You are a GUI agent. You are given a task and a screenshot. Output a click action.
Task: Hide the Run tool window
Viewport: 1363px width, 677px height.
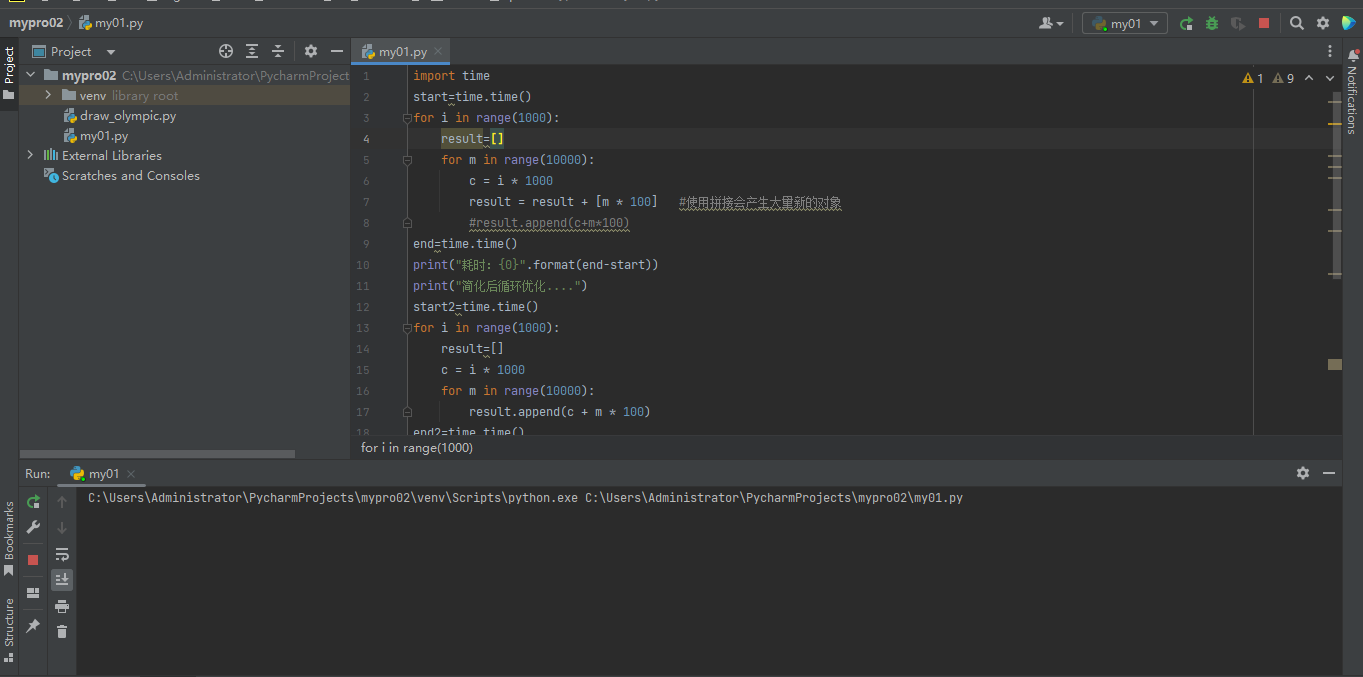point(1329,473)
